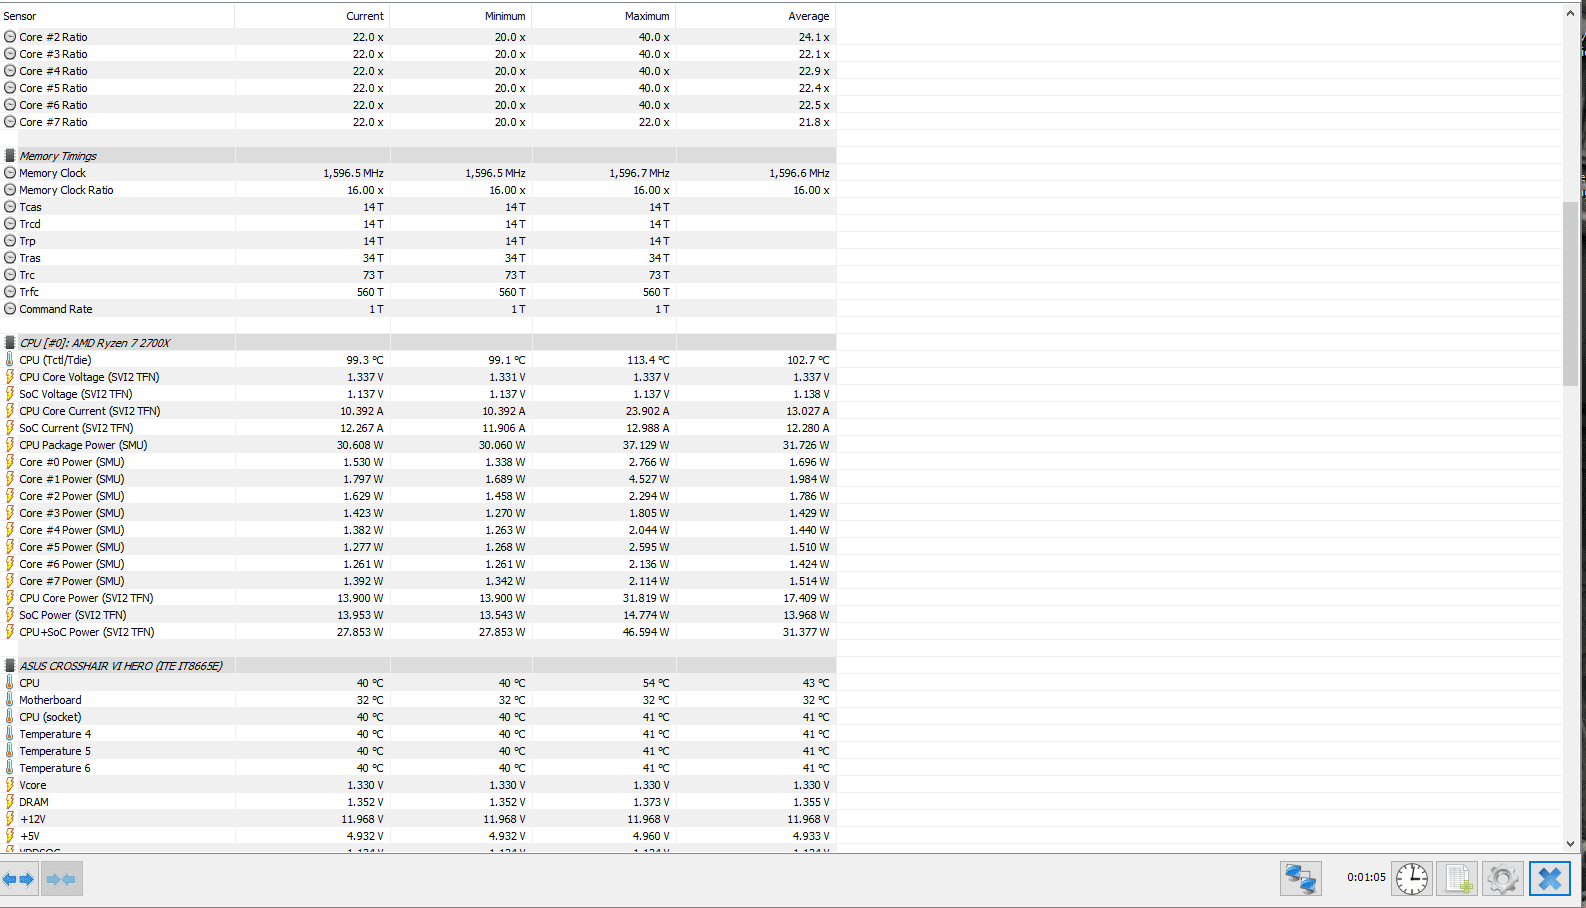Click the bolt icon beside +12V
This screenshot has width=1586, height=908.
pos(10,819)
